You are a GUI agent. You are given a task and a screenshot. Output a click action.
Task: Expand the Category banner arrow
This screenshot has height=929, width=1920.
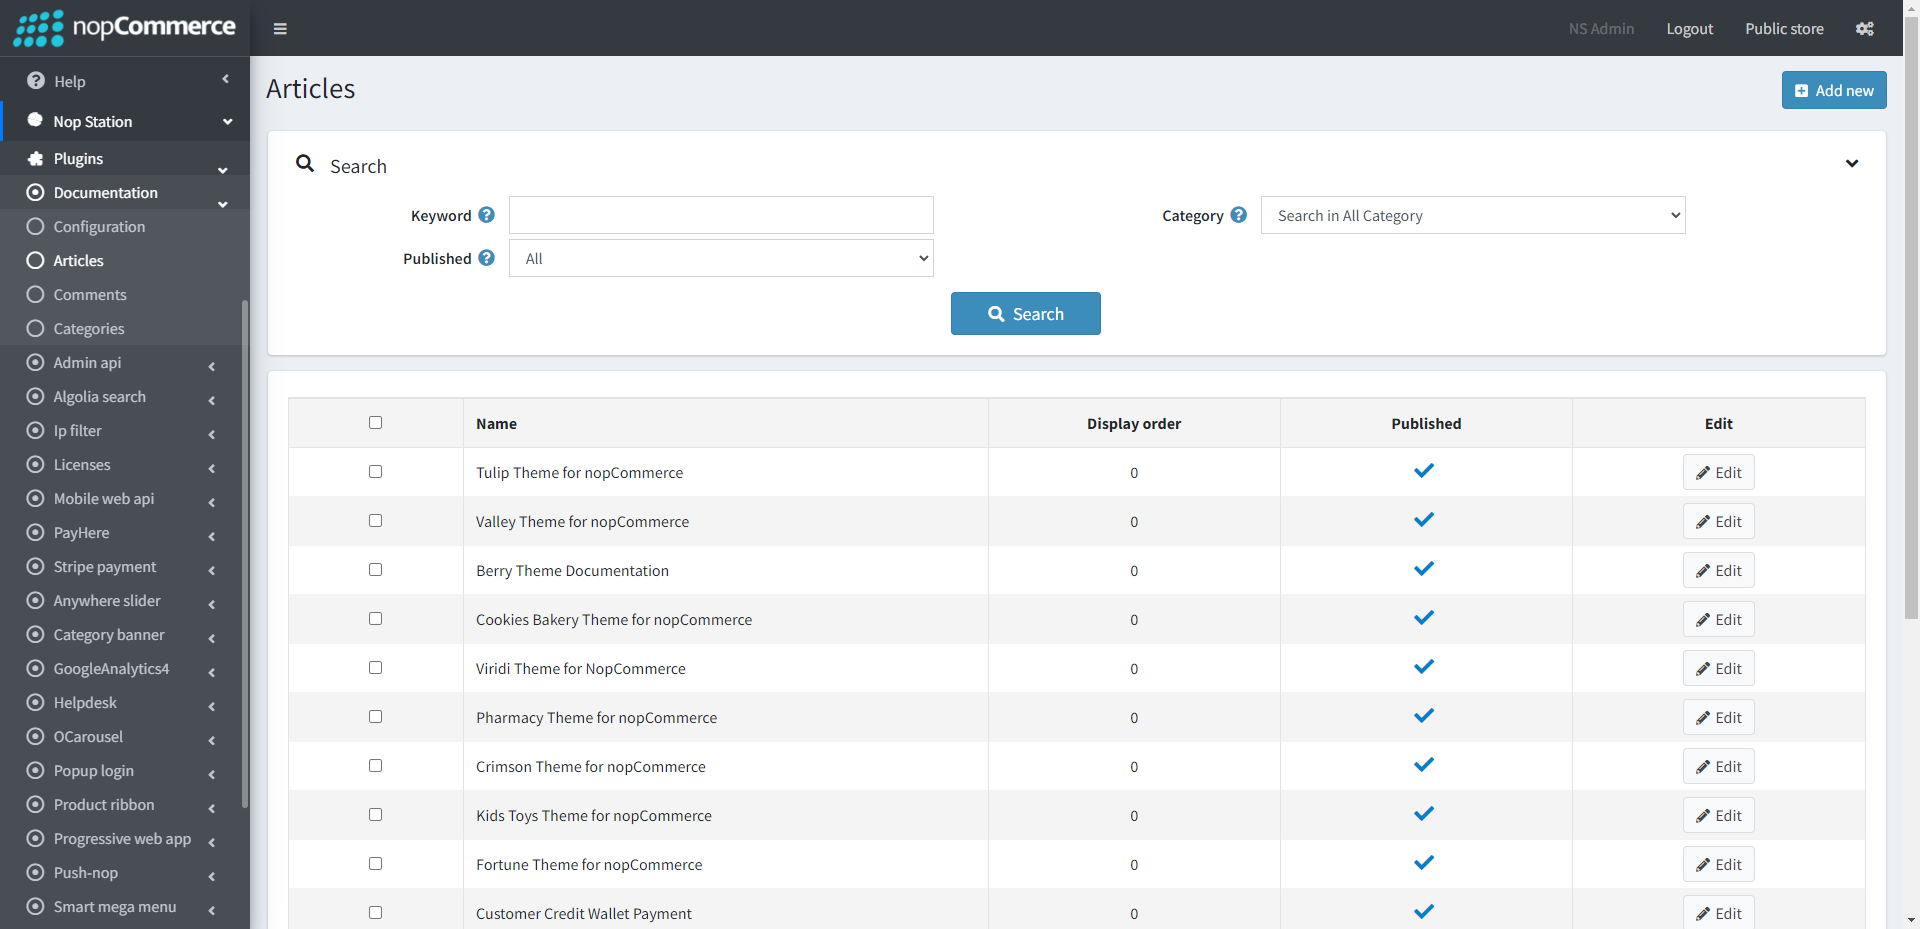coord(212,638)
